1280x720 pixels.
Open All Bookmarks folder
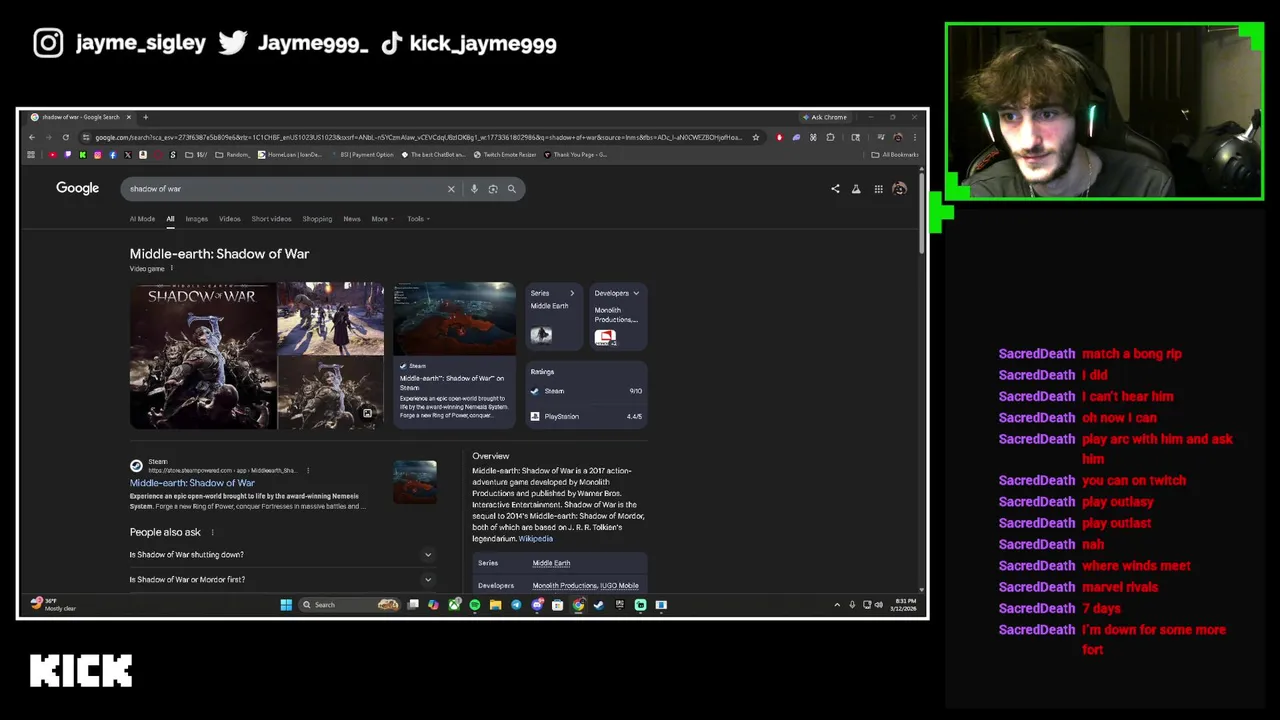coord(895,155)
